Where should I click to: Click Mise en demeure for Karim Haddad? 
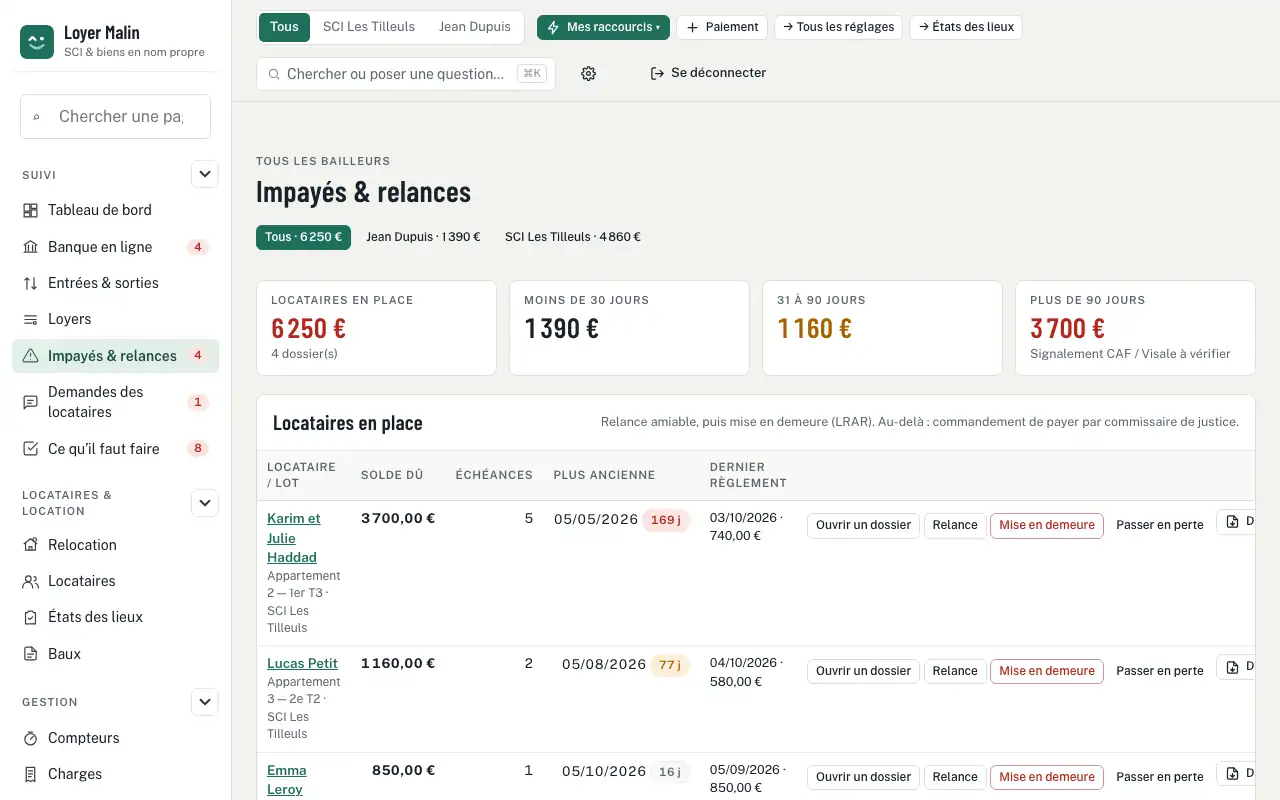[1047, 525]
